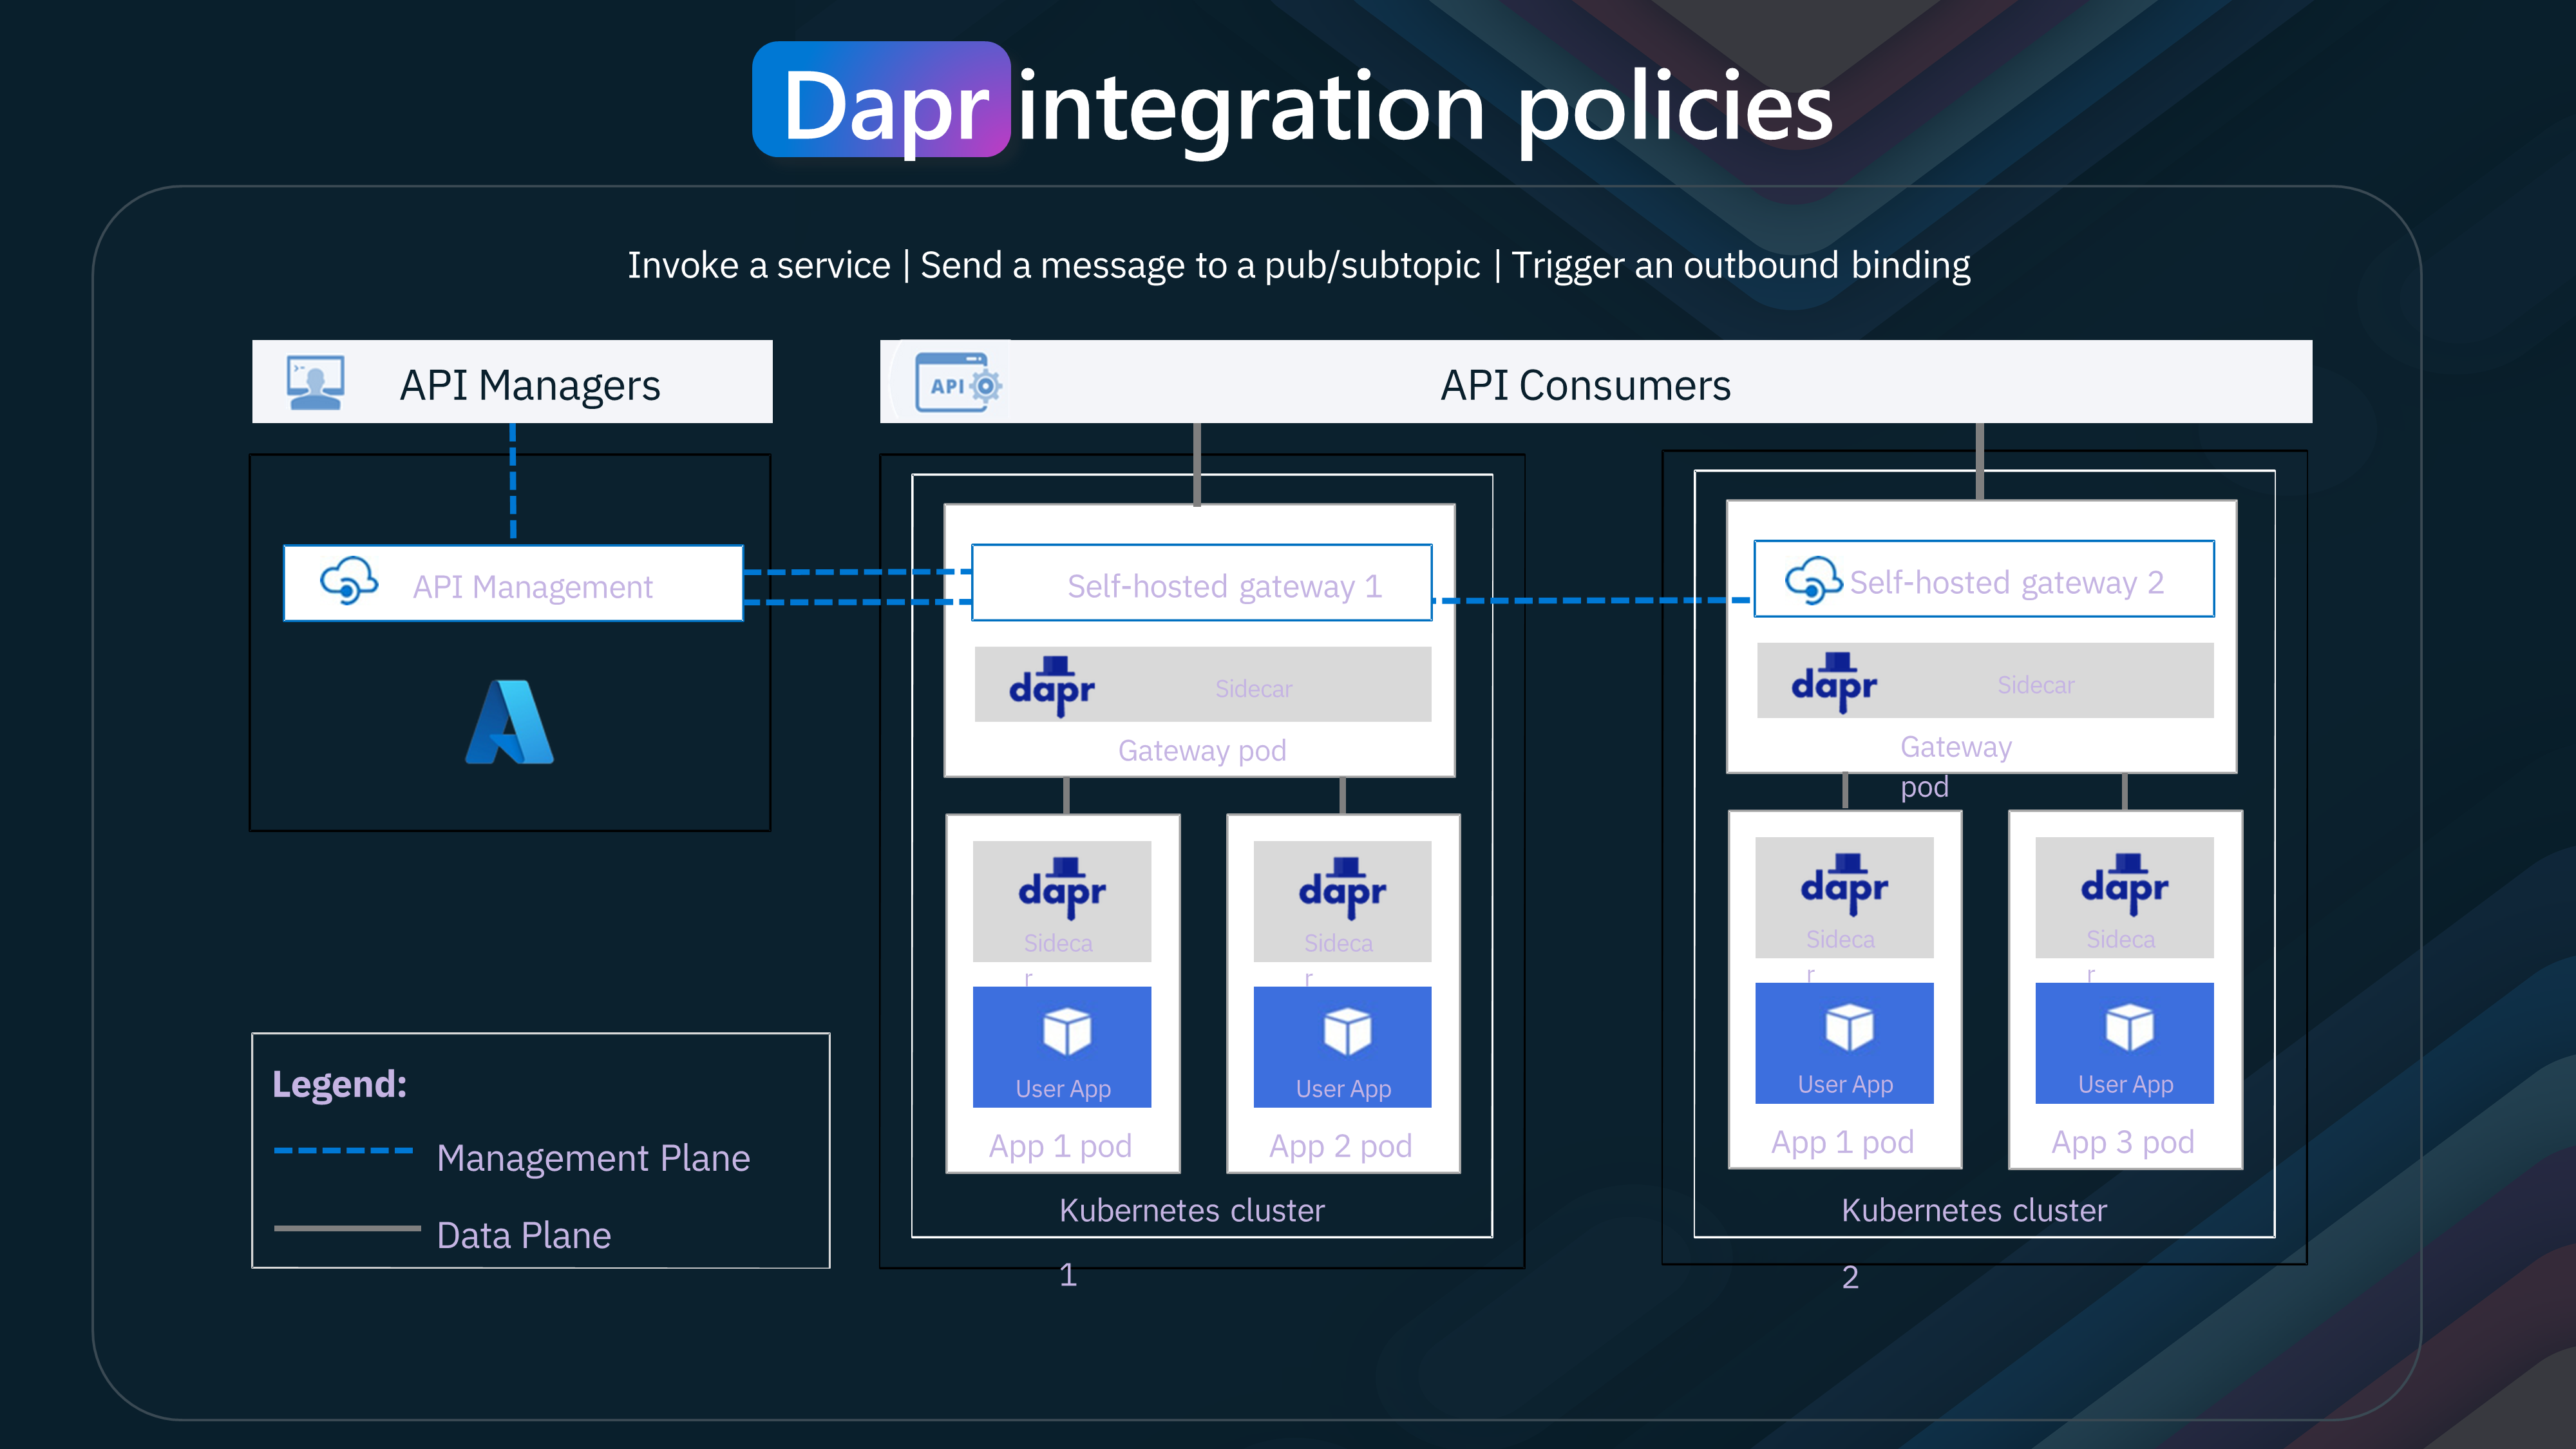Screen dimensions: 2576x1449
Task: Click dapr logo in cluster 2 App 1 pod
Action: click(x=1844, y=884)
